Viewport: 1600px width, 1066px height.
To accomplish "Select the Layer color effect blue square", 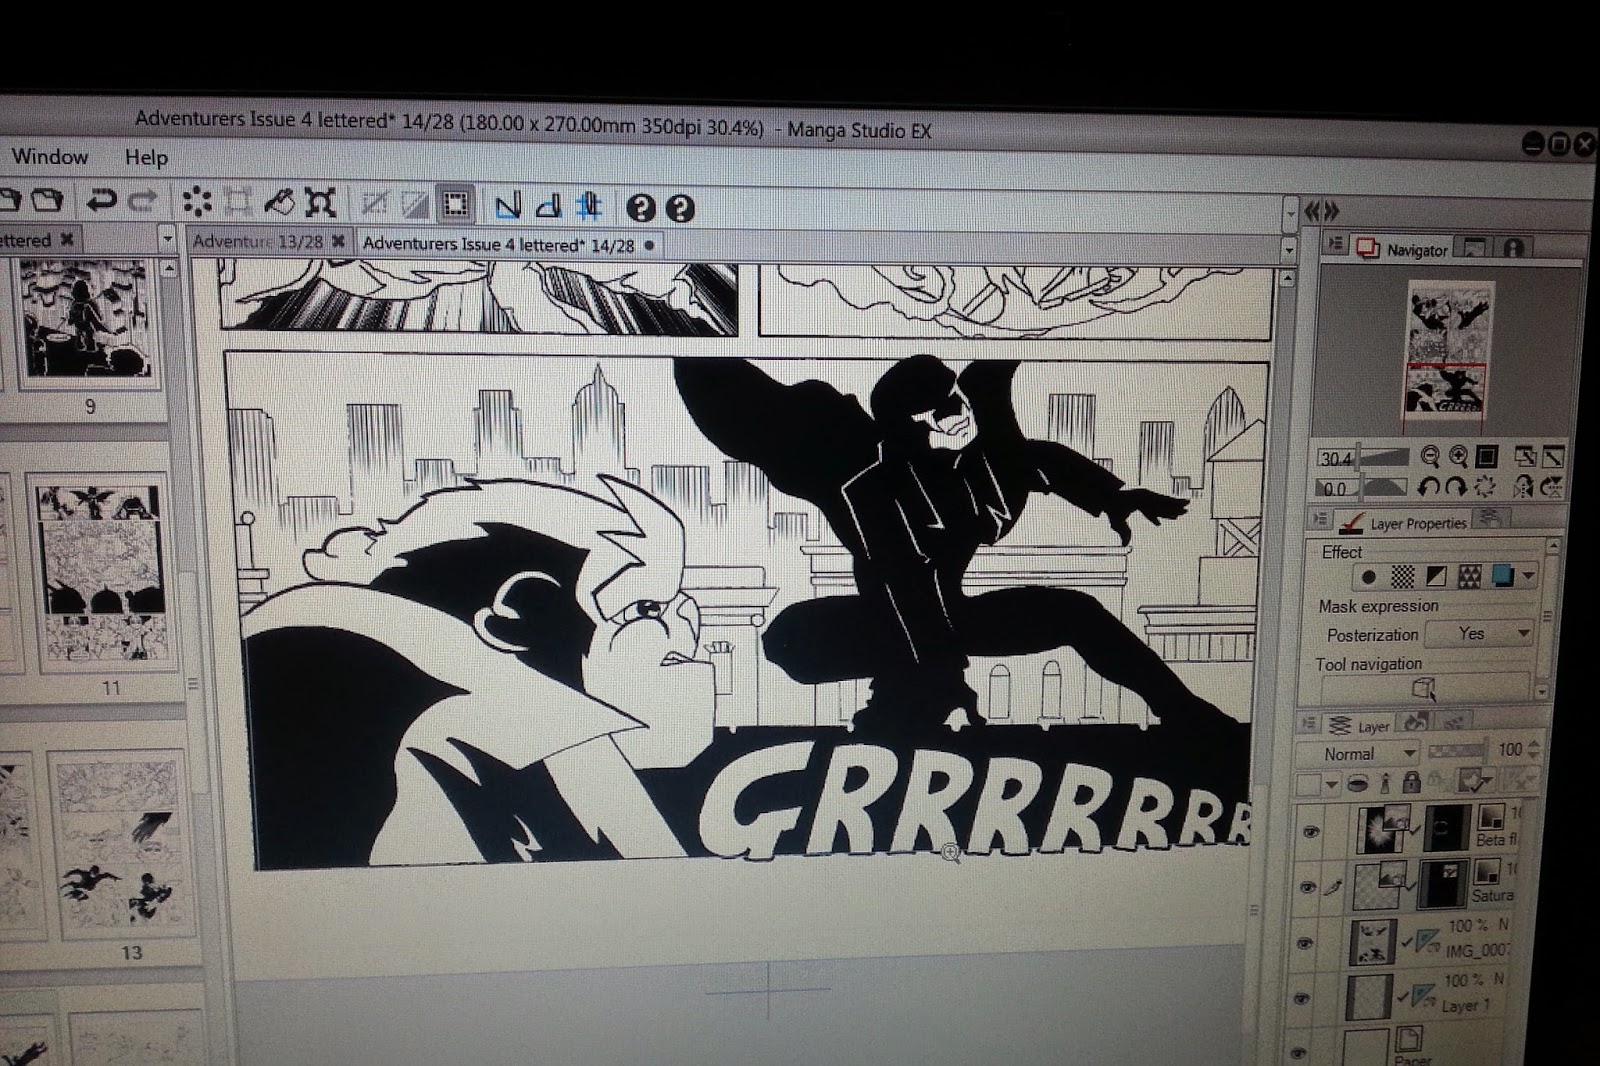I will coord(1502,577).
